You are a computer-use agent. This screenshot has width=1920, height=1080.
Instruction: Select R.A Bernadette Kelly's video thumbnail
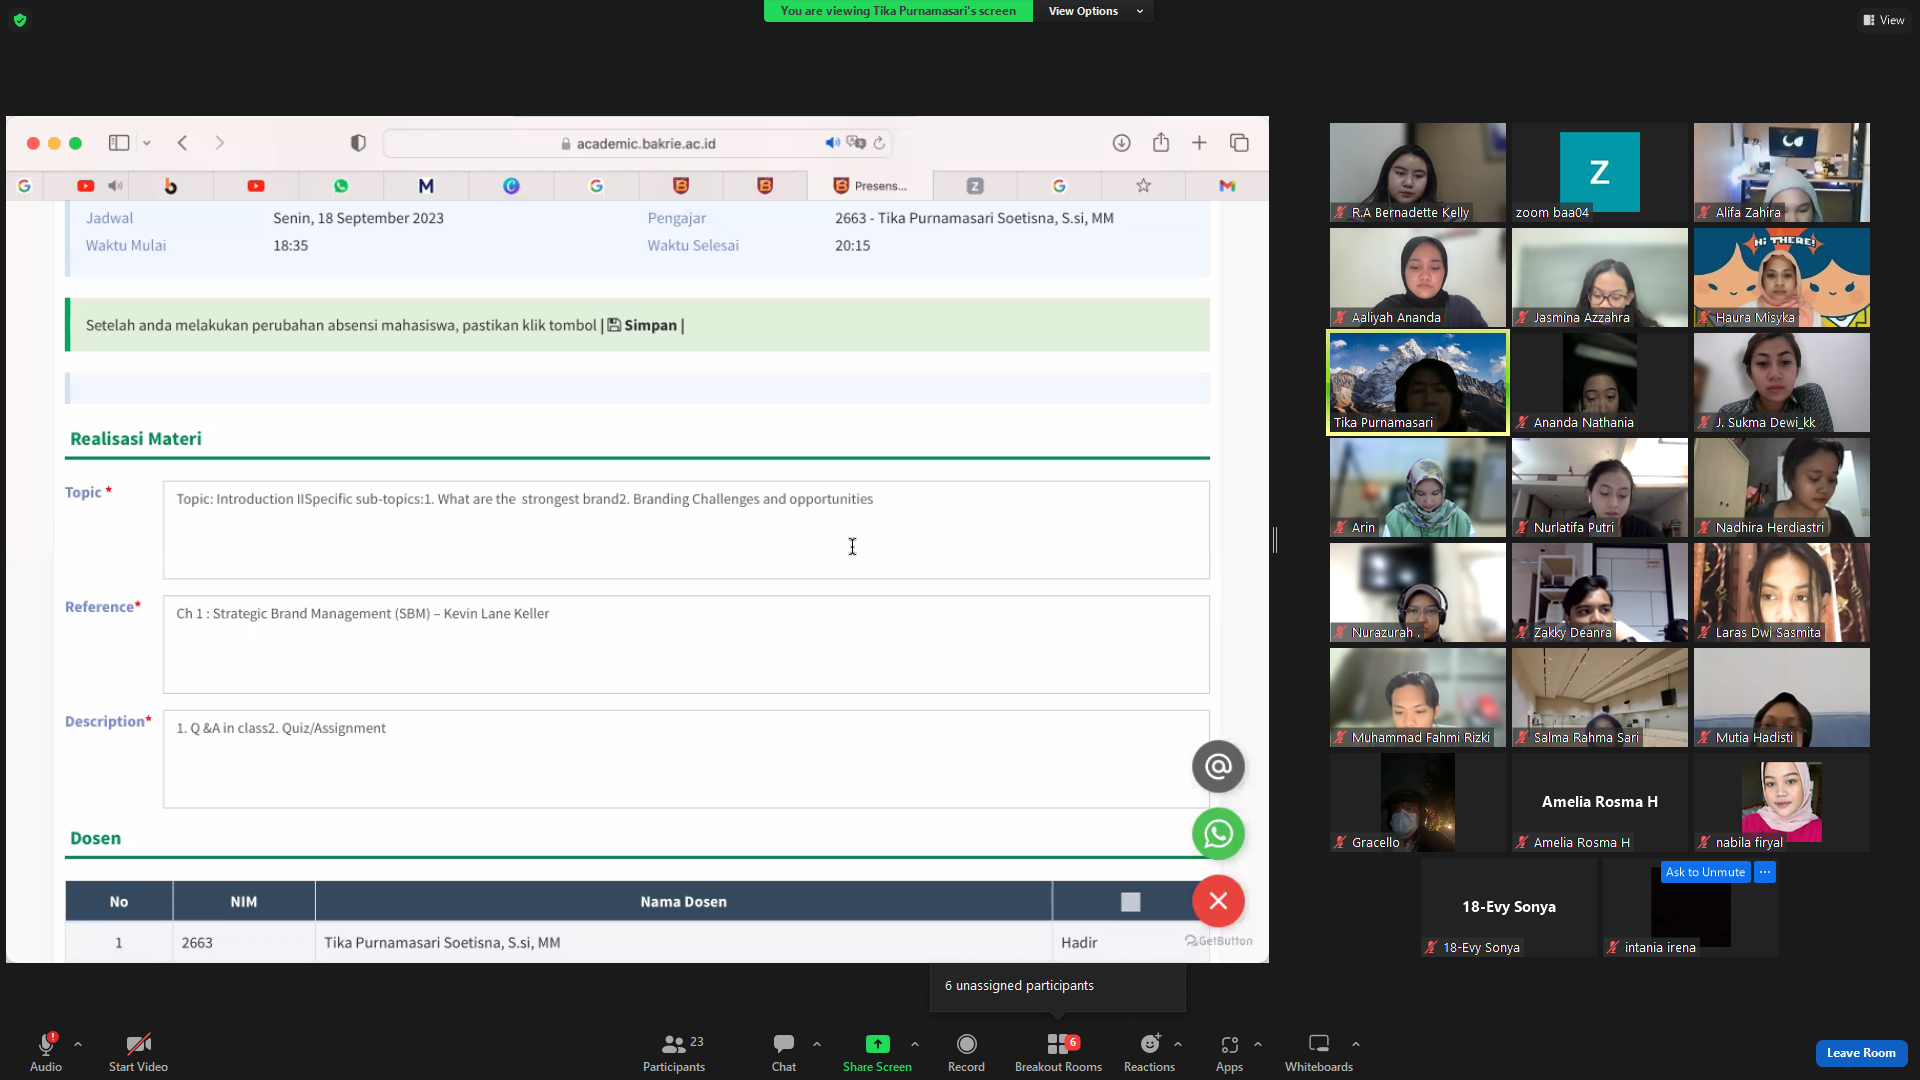[x=1417, y=172]
